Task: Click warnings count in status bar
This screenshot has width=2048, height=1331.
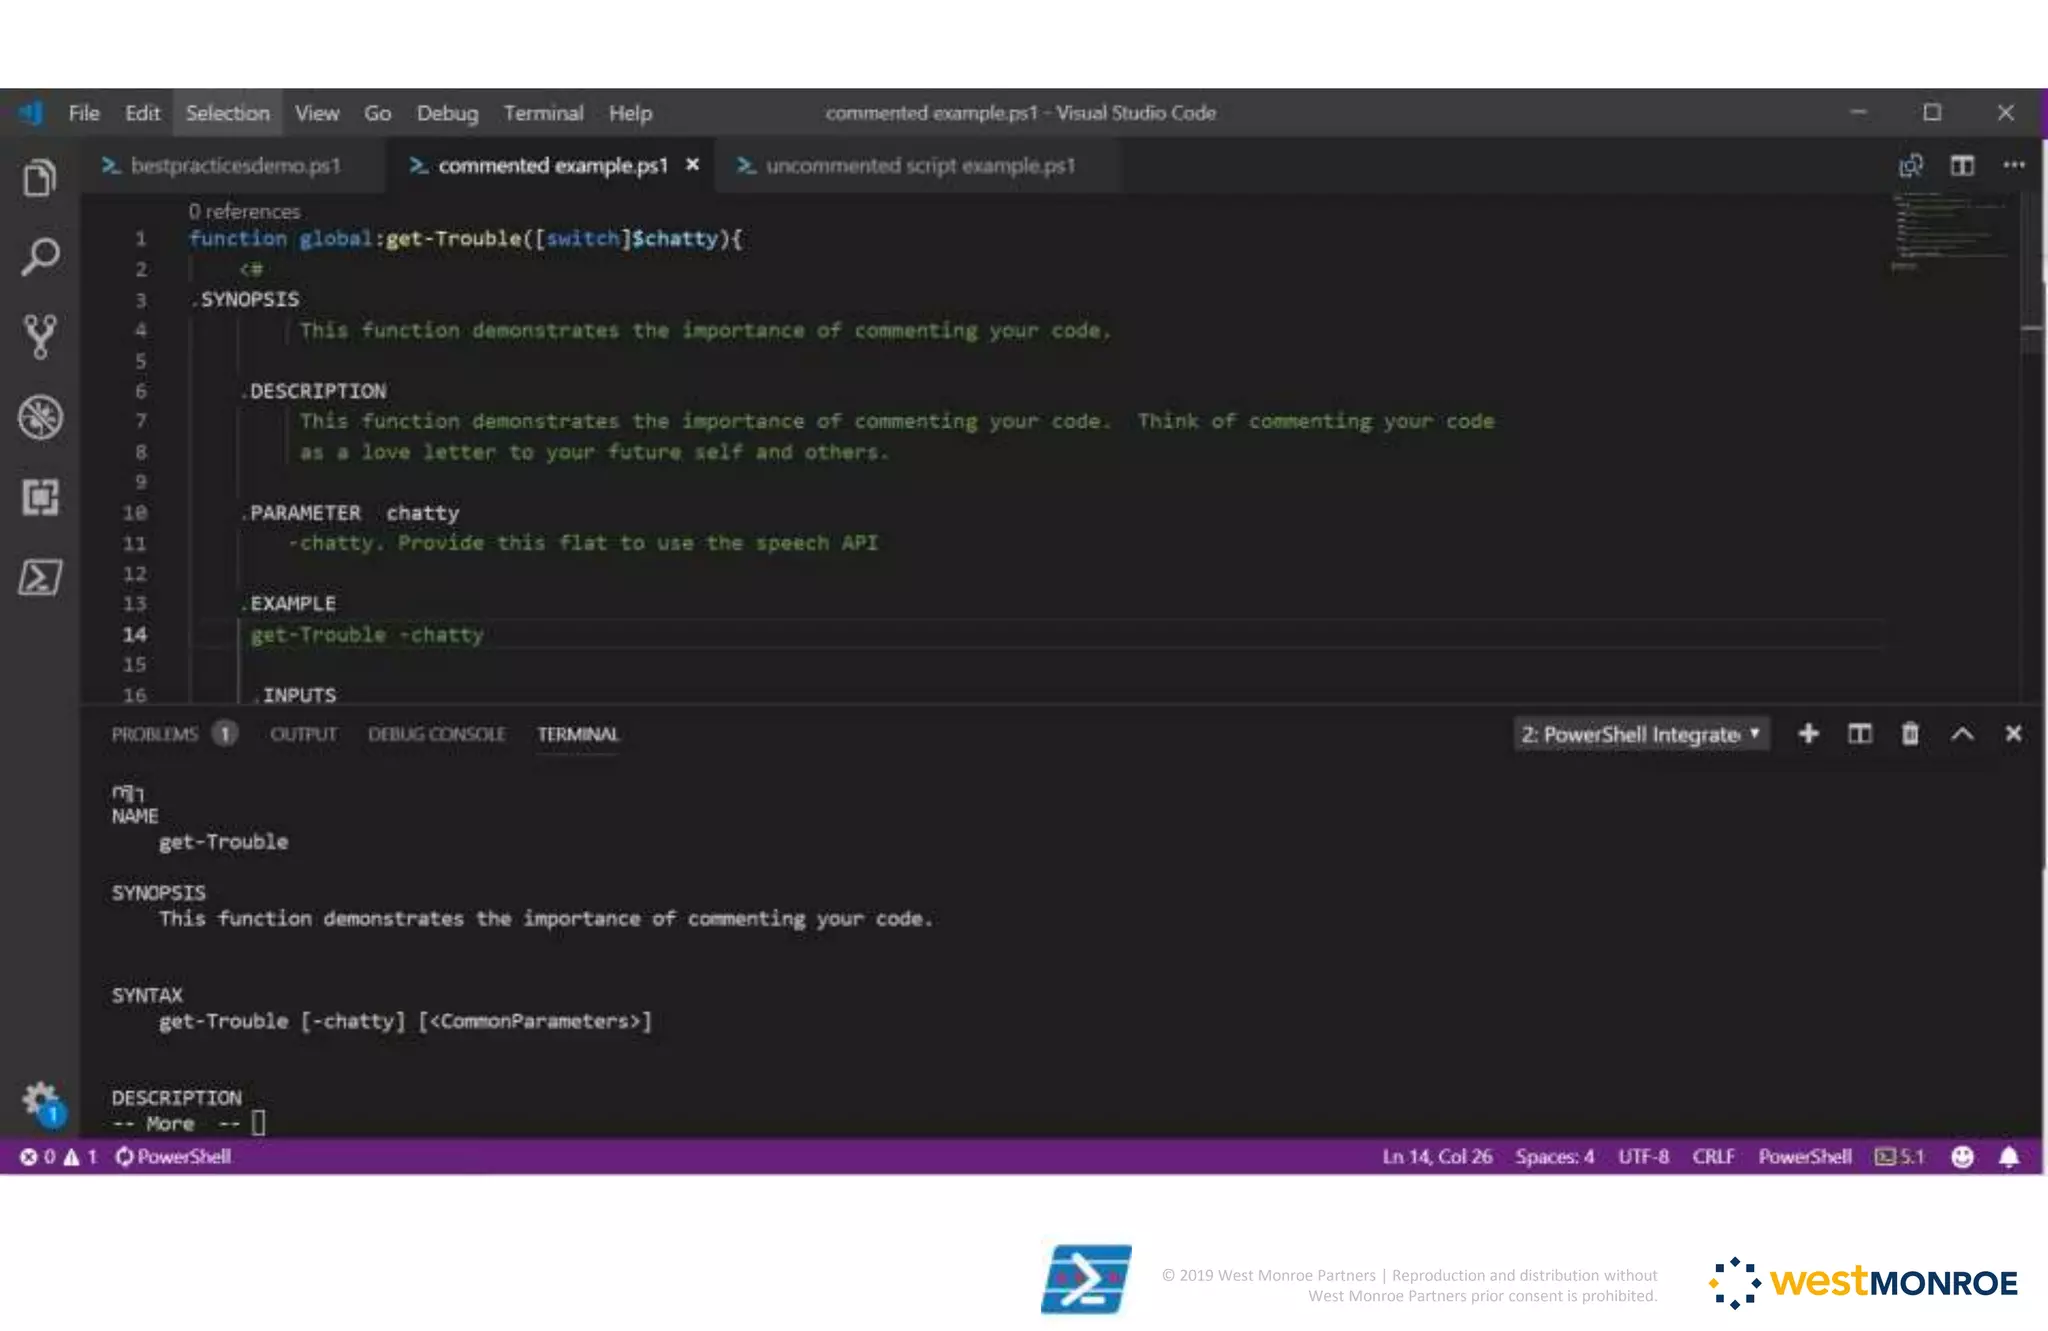Action: point(80,1157)
